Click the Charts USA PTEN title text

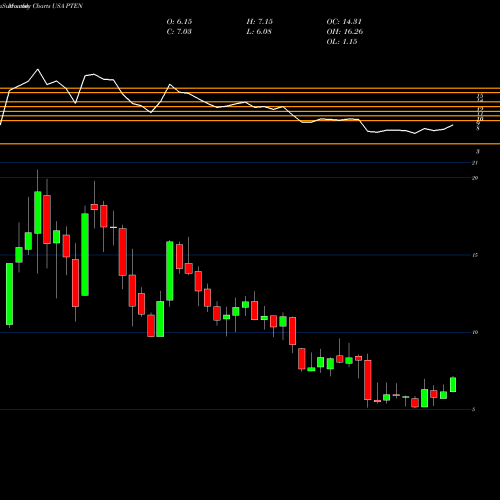tap(57, 6)
